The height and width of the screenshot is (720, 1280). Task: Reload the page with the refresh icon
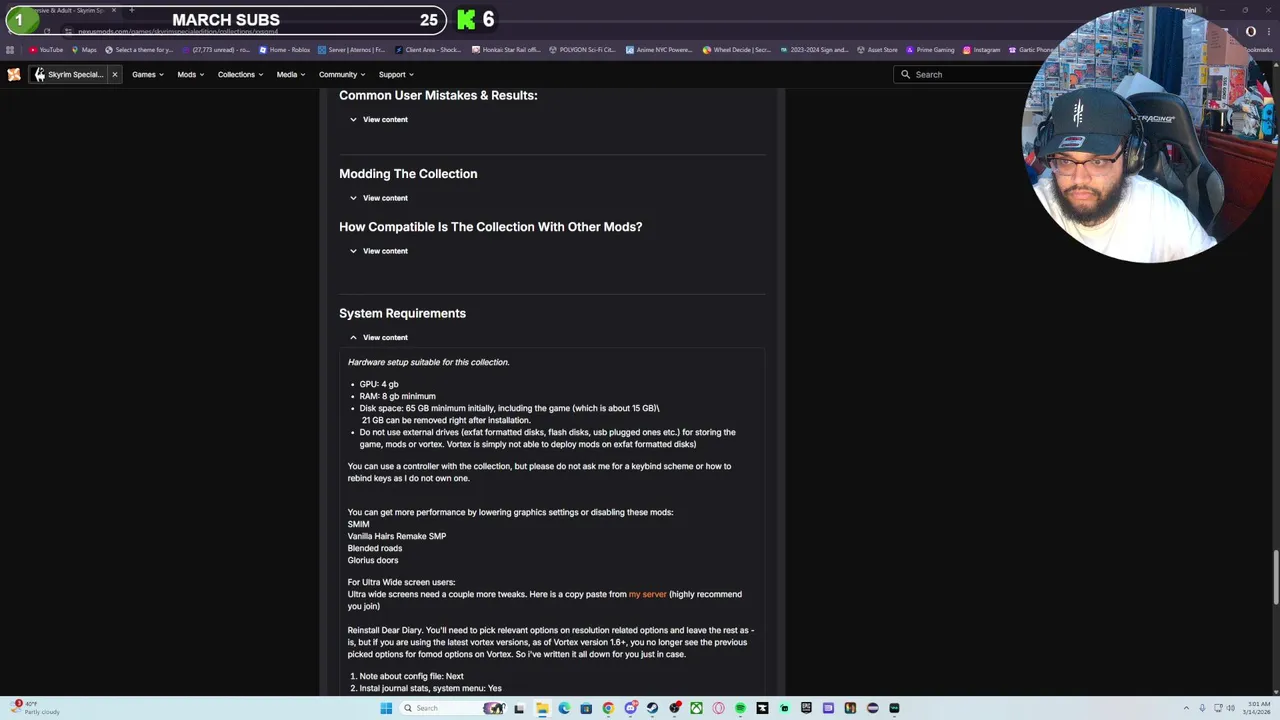pos(46,31)
